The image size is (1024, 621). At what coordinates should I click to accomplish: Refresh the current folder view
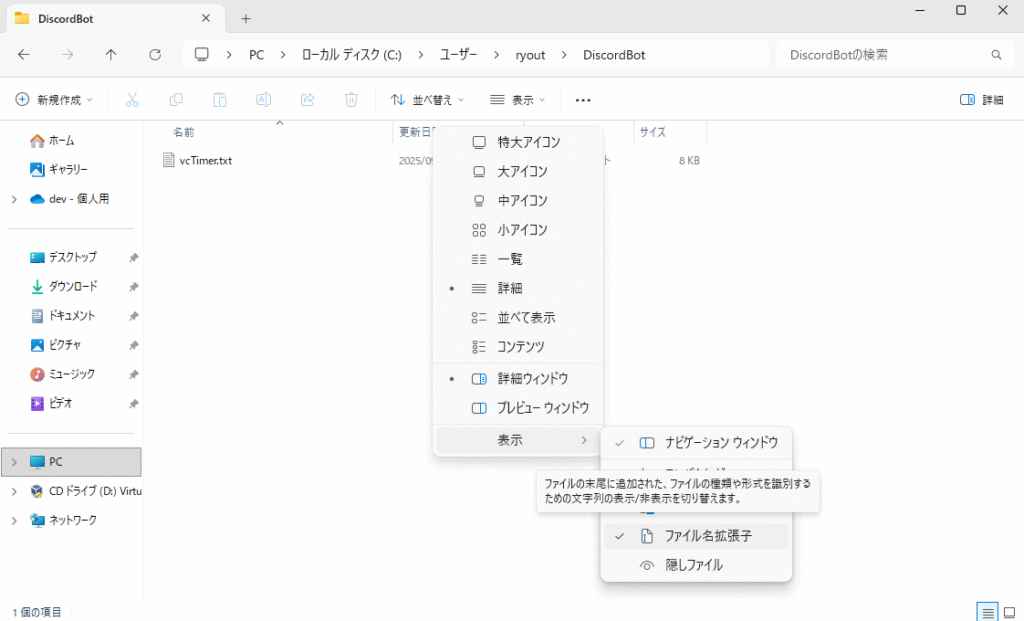[x=155, y=55]
